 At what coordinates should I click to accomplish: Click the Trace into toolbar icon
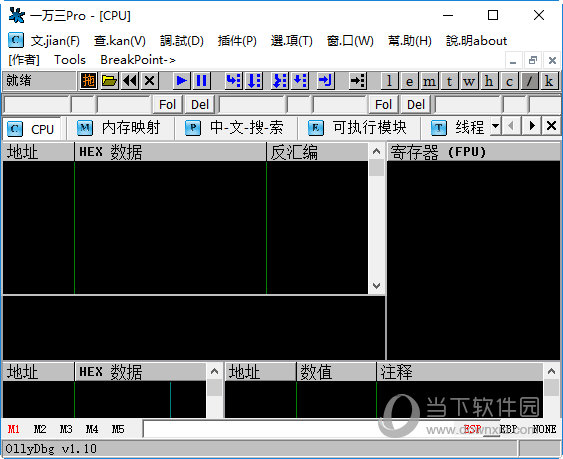coord(280,81)
